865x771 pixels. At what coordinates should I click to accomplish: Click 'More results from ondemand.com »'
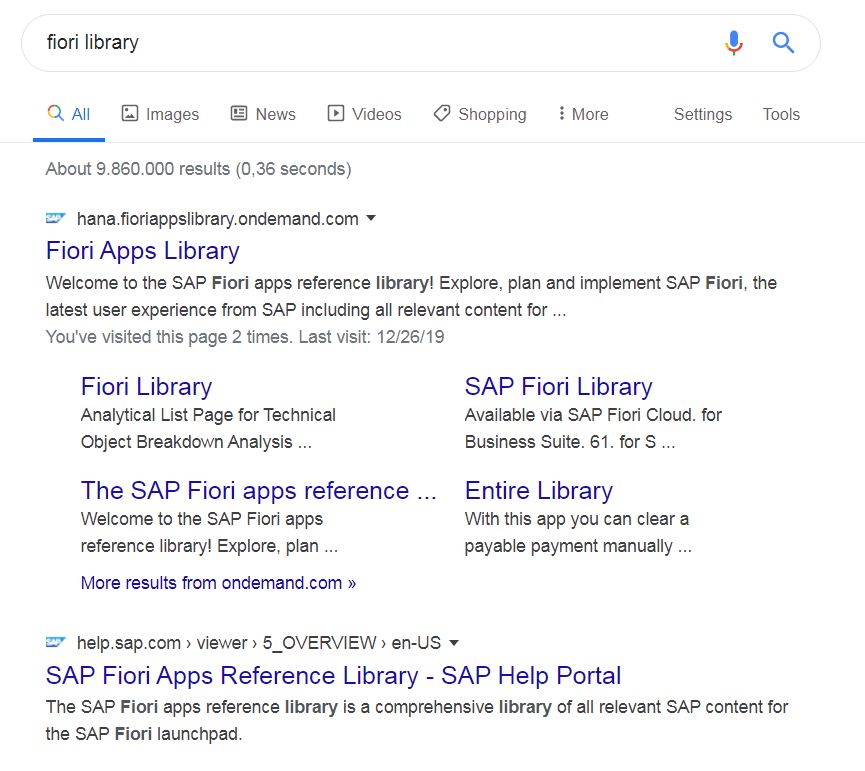[x=218, y=583]
